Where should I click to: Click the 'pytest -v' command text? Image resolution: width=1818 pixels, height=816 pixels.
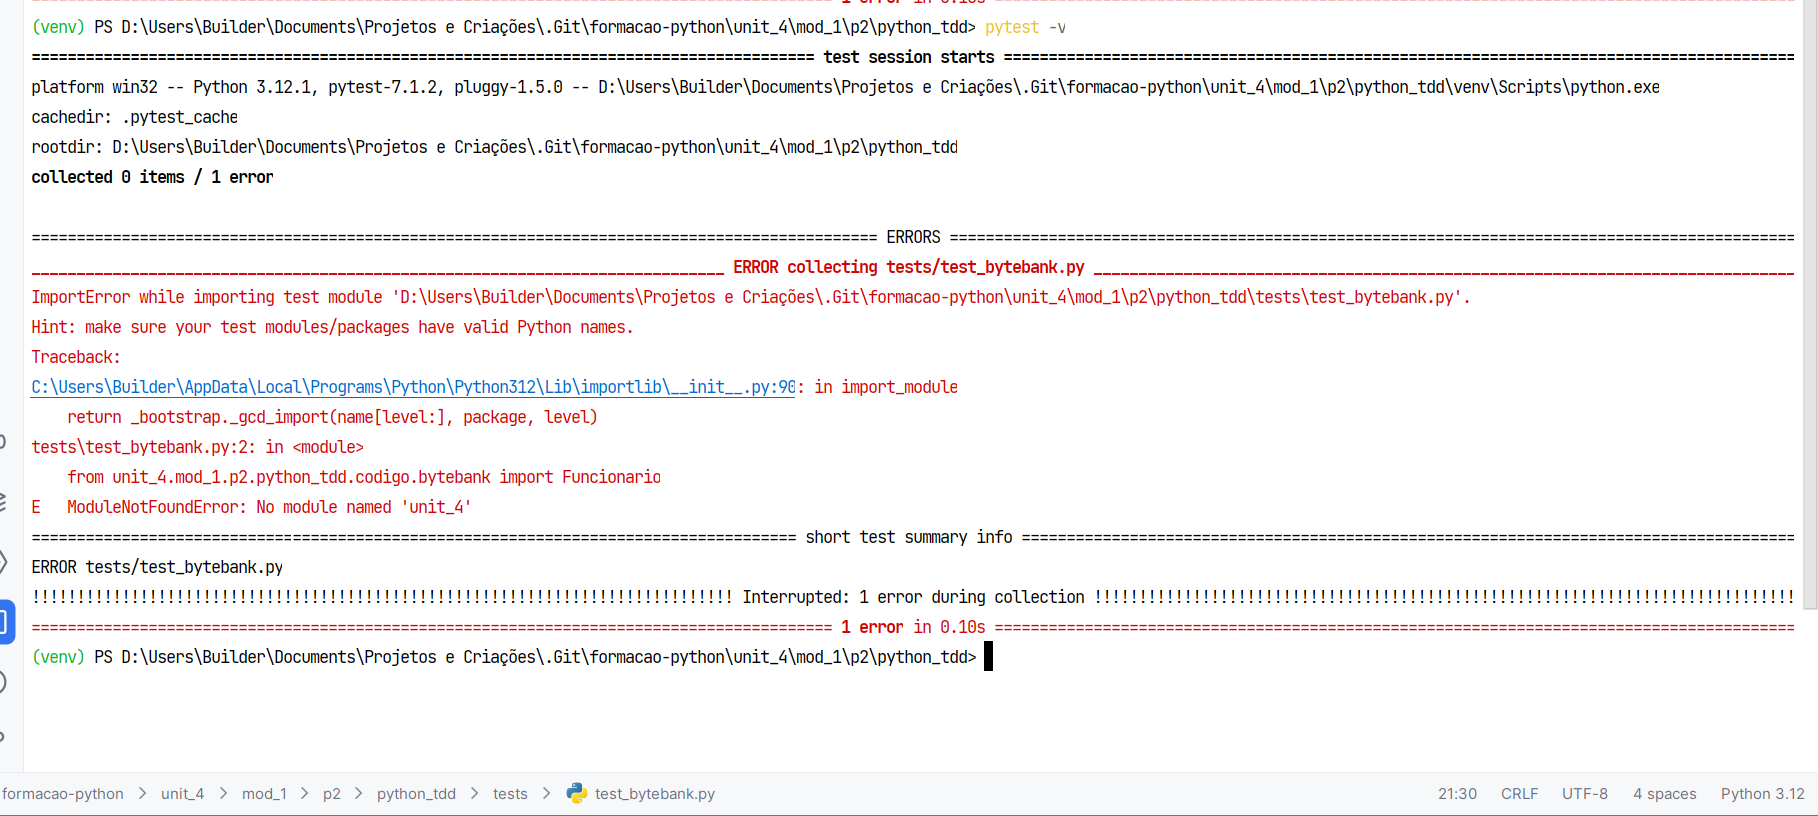(1025, 27)
